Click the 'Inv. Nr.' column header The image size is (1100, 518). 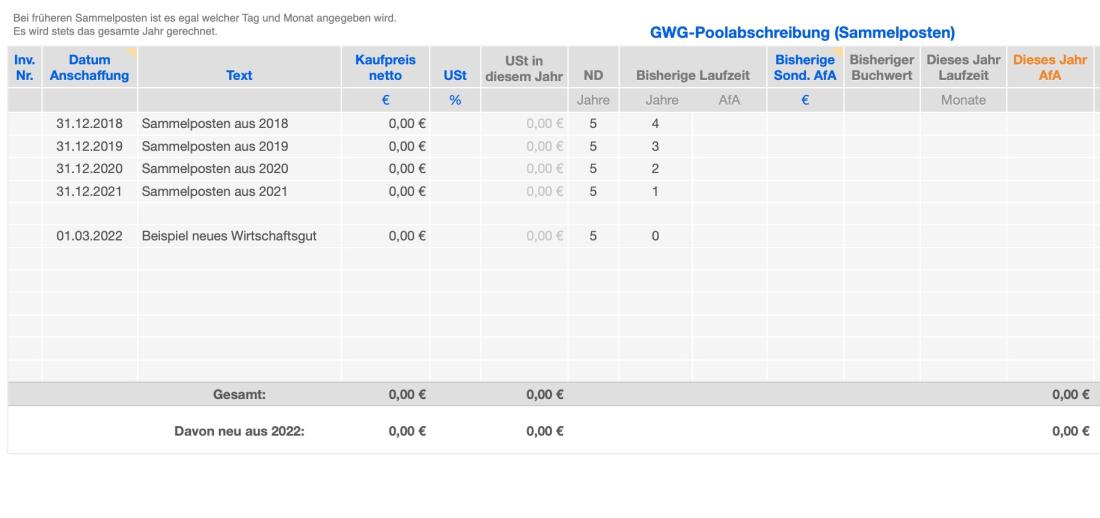click(23, 68)
